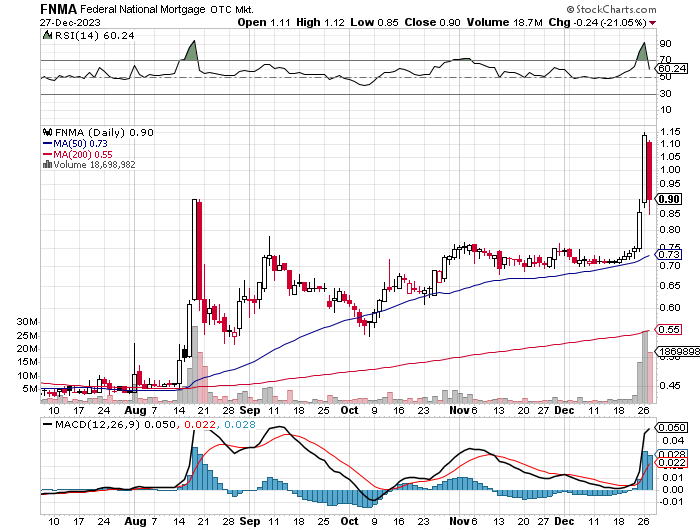The image size is (700, 530).
Task: Click the 60.24 RSI value tag on right axis
Action: click(x=672, y=68)
